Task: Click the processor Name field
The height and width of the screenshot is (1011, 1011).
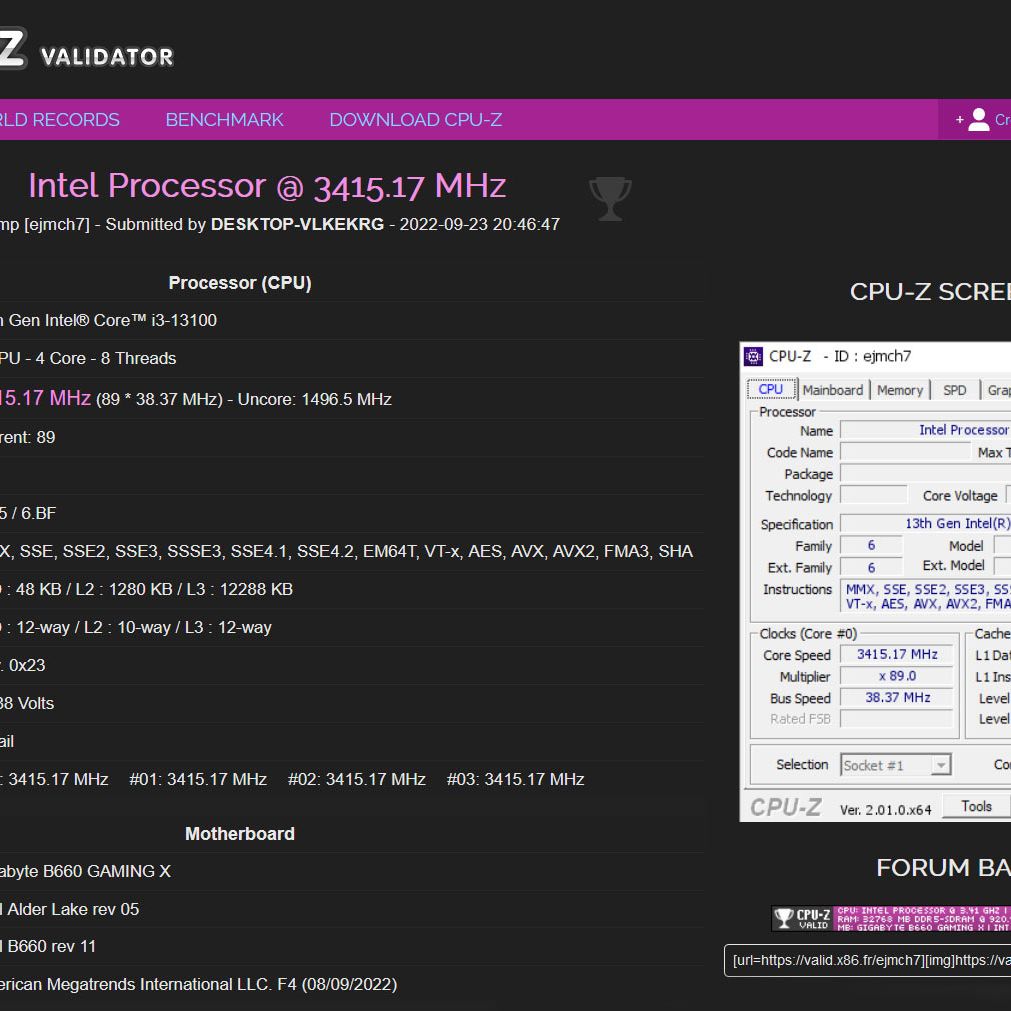Action: (x=925, y=430)
